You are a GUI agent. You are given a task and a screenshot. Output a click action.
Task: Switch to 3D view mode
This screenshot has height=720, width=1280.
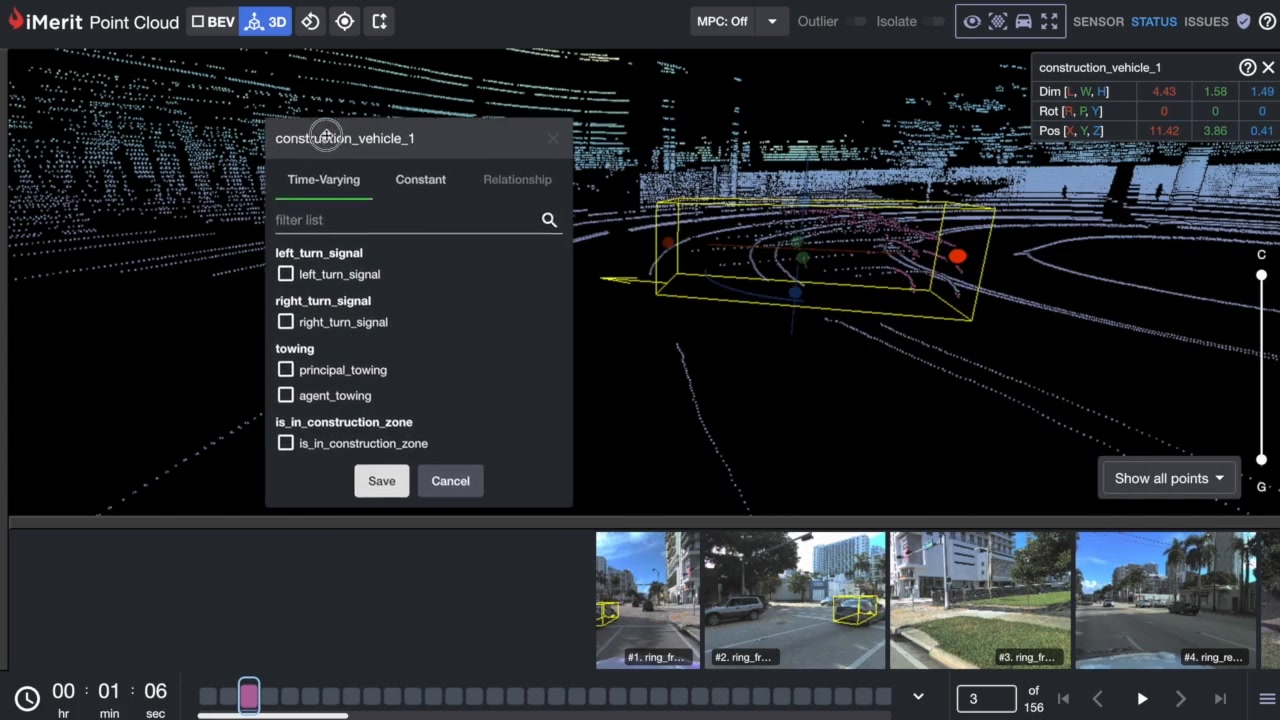(265, 21)
